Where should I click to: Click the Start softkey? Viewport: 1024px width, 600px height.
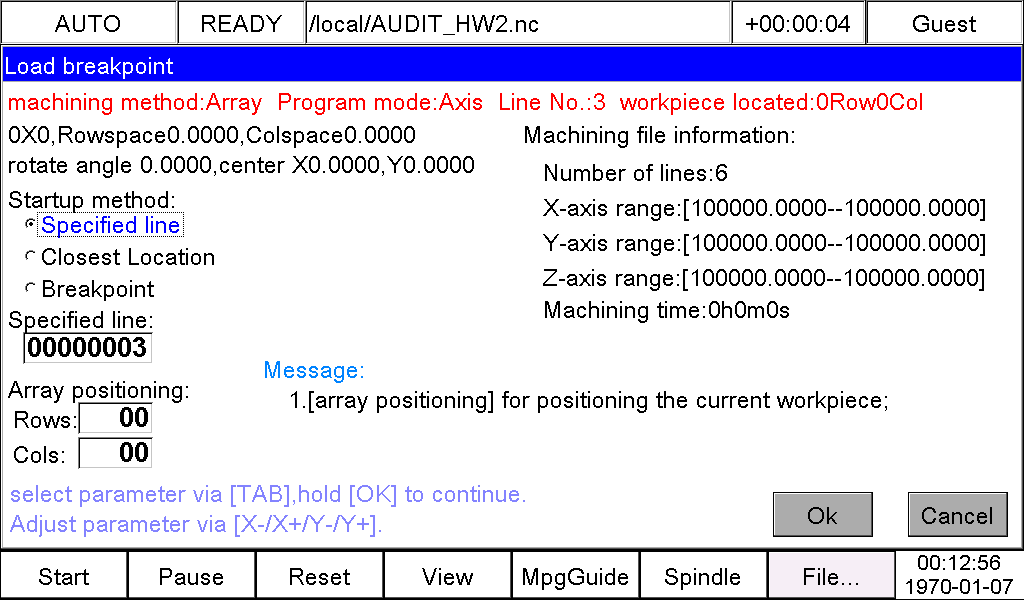(64, 576)
